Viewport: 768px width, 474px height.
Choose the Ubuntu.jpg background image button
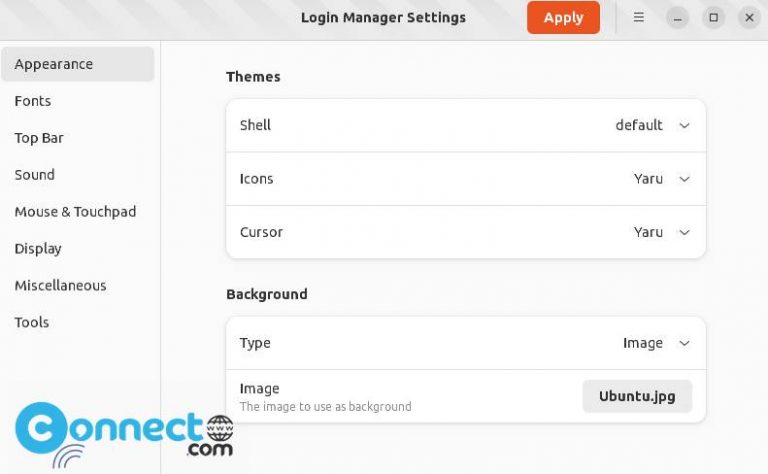(x=637, y=396)
